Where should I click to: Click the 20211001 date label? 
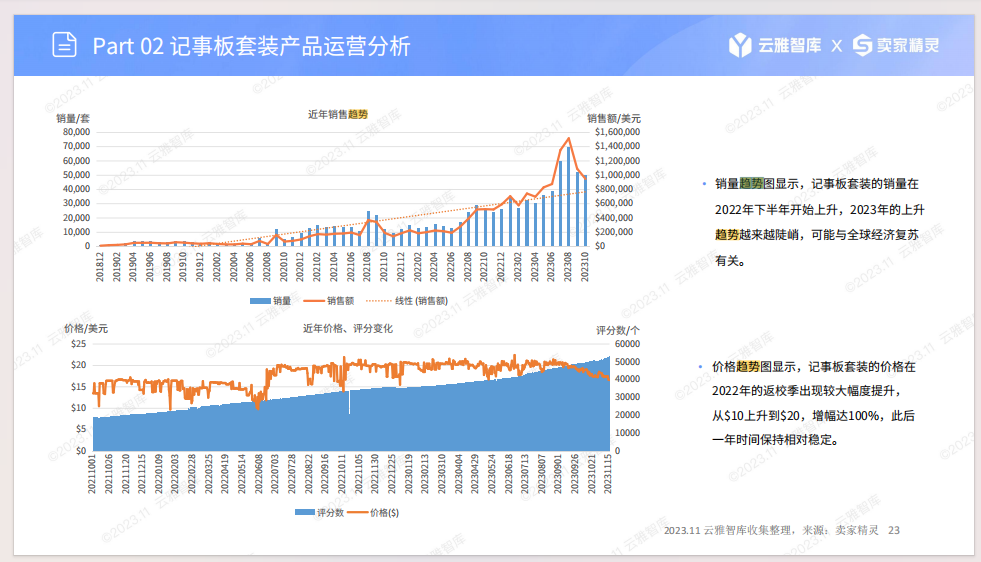coord(92,474)
